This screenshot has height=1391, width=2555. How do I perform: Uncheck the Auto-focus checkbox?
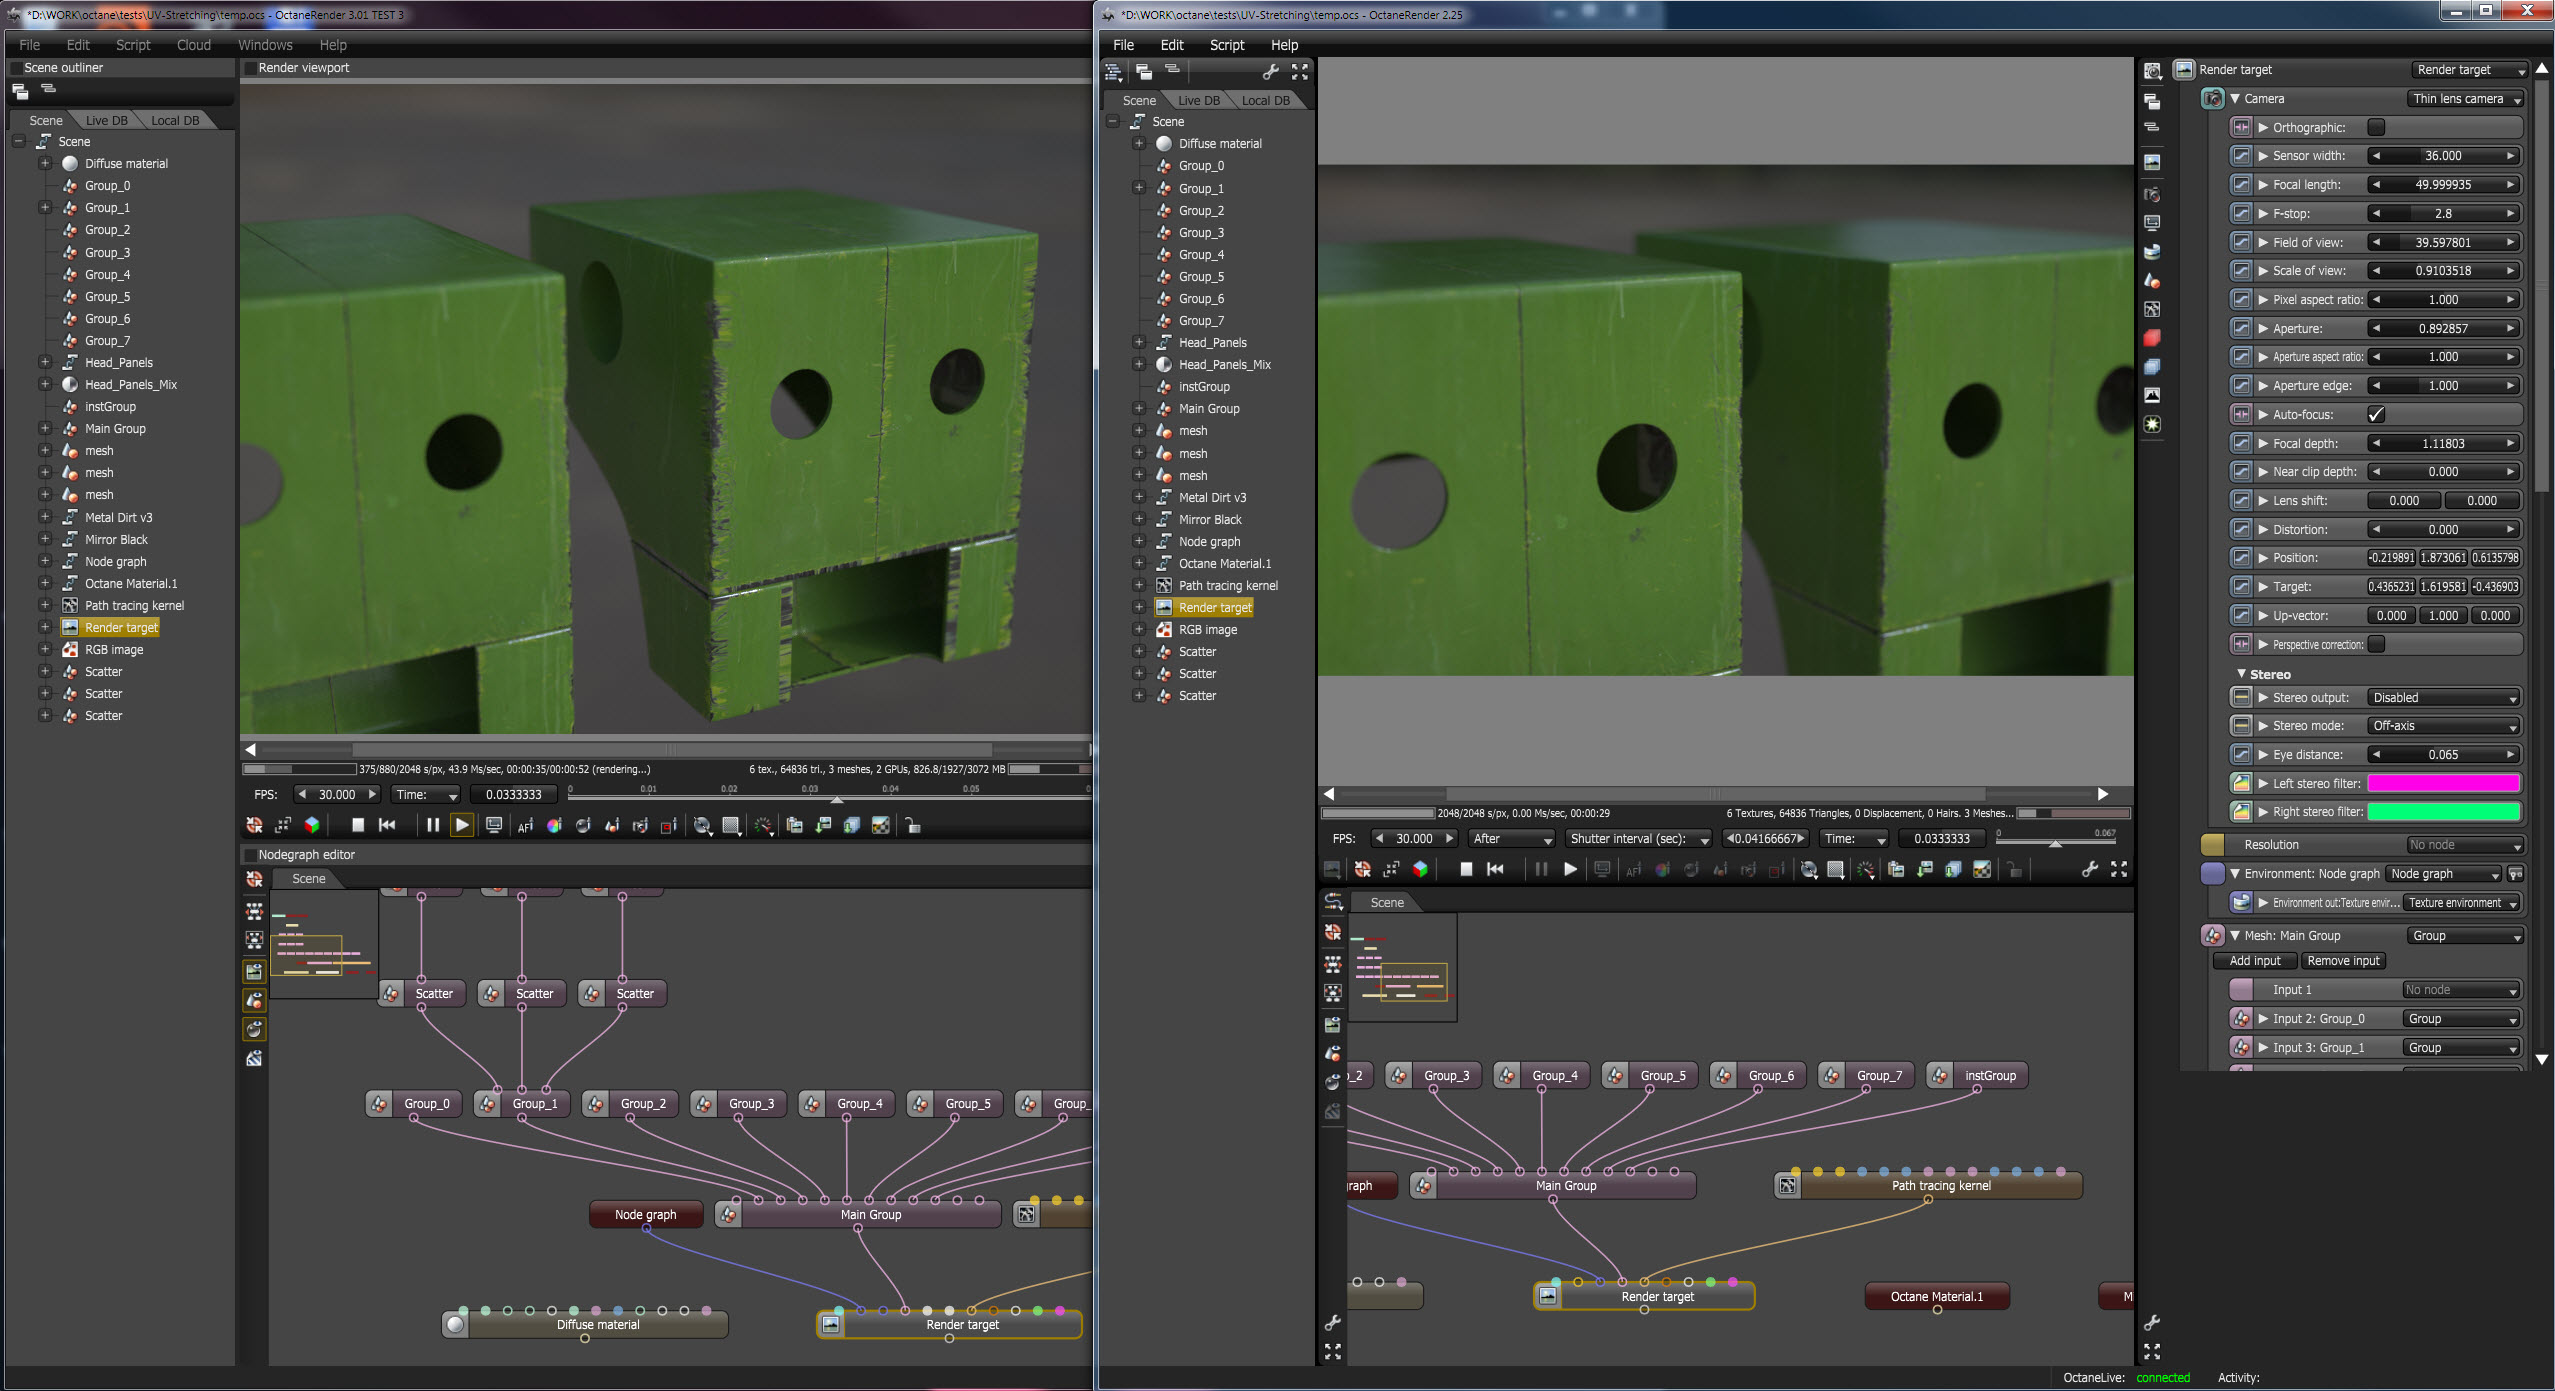pos(2376,414)
